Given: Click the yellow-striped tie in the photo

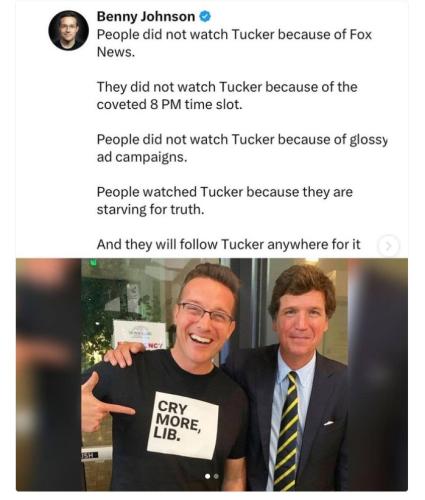Looking at the screenshot, I should pyautogui.click(x=287, y=430).
